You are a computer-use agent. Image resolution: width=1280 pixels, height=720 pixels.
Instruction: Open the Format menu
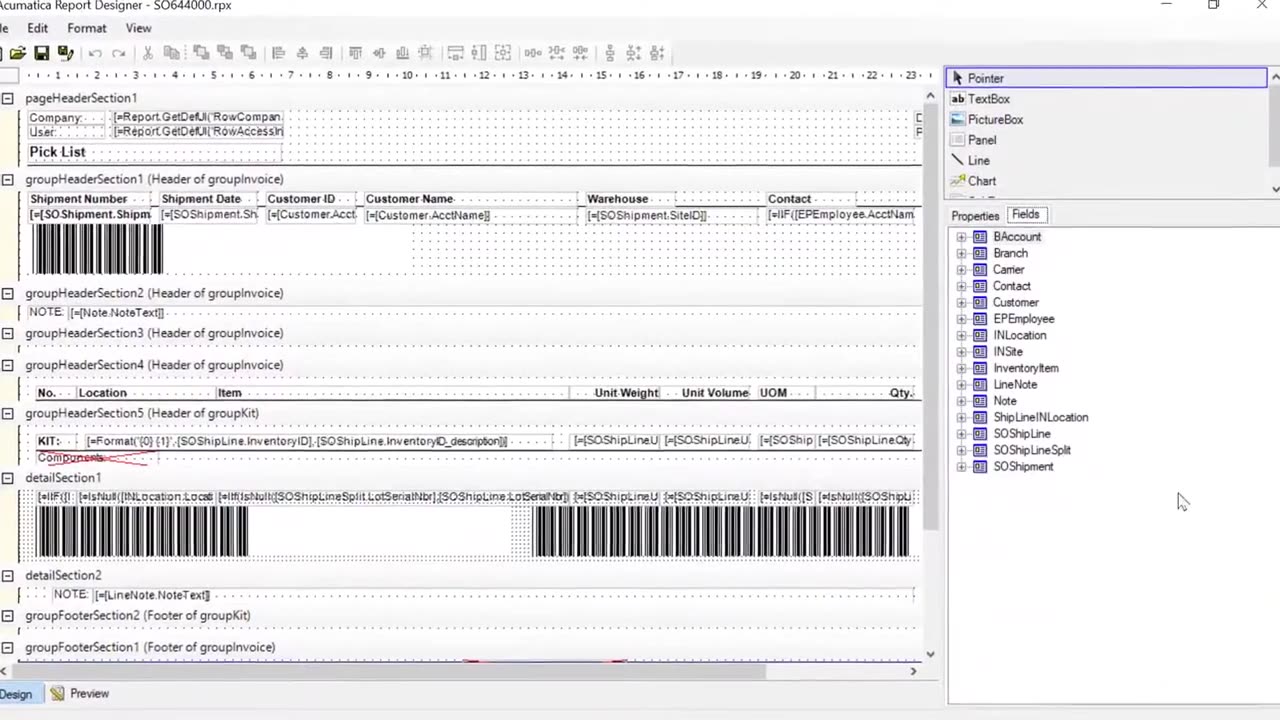click(x=87, y=28)
